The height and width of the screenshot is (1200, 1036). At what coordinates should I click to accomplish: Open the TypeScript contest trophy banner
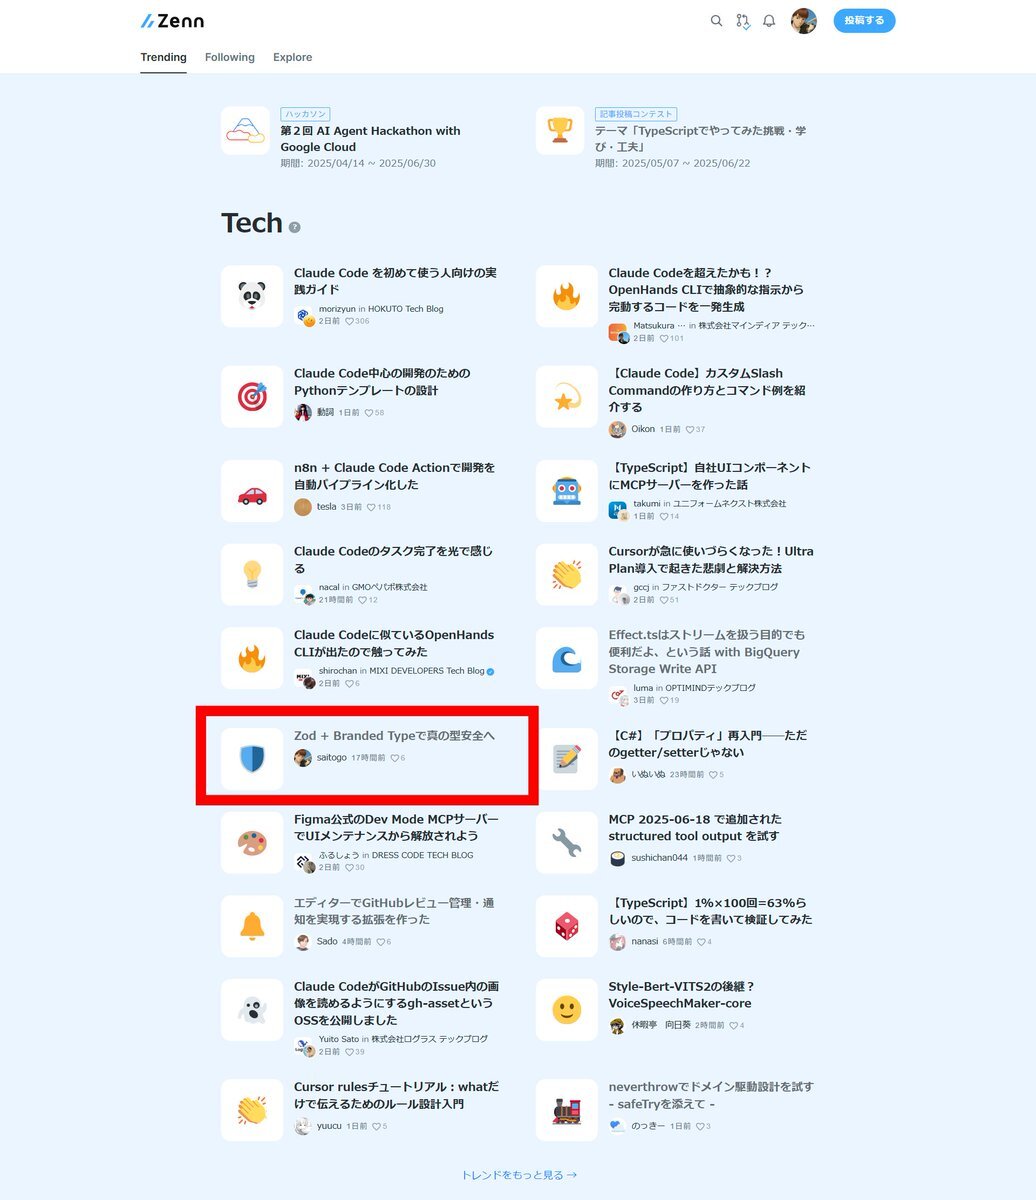pos(676,138)
